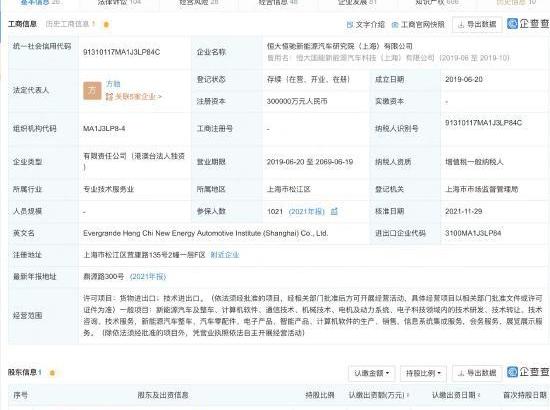Select credit code 91310117MA1J3LP84C under 统一社会信用代码
Screen dimensions: 550x410
[x=121, y=52]
